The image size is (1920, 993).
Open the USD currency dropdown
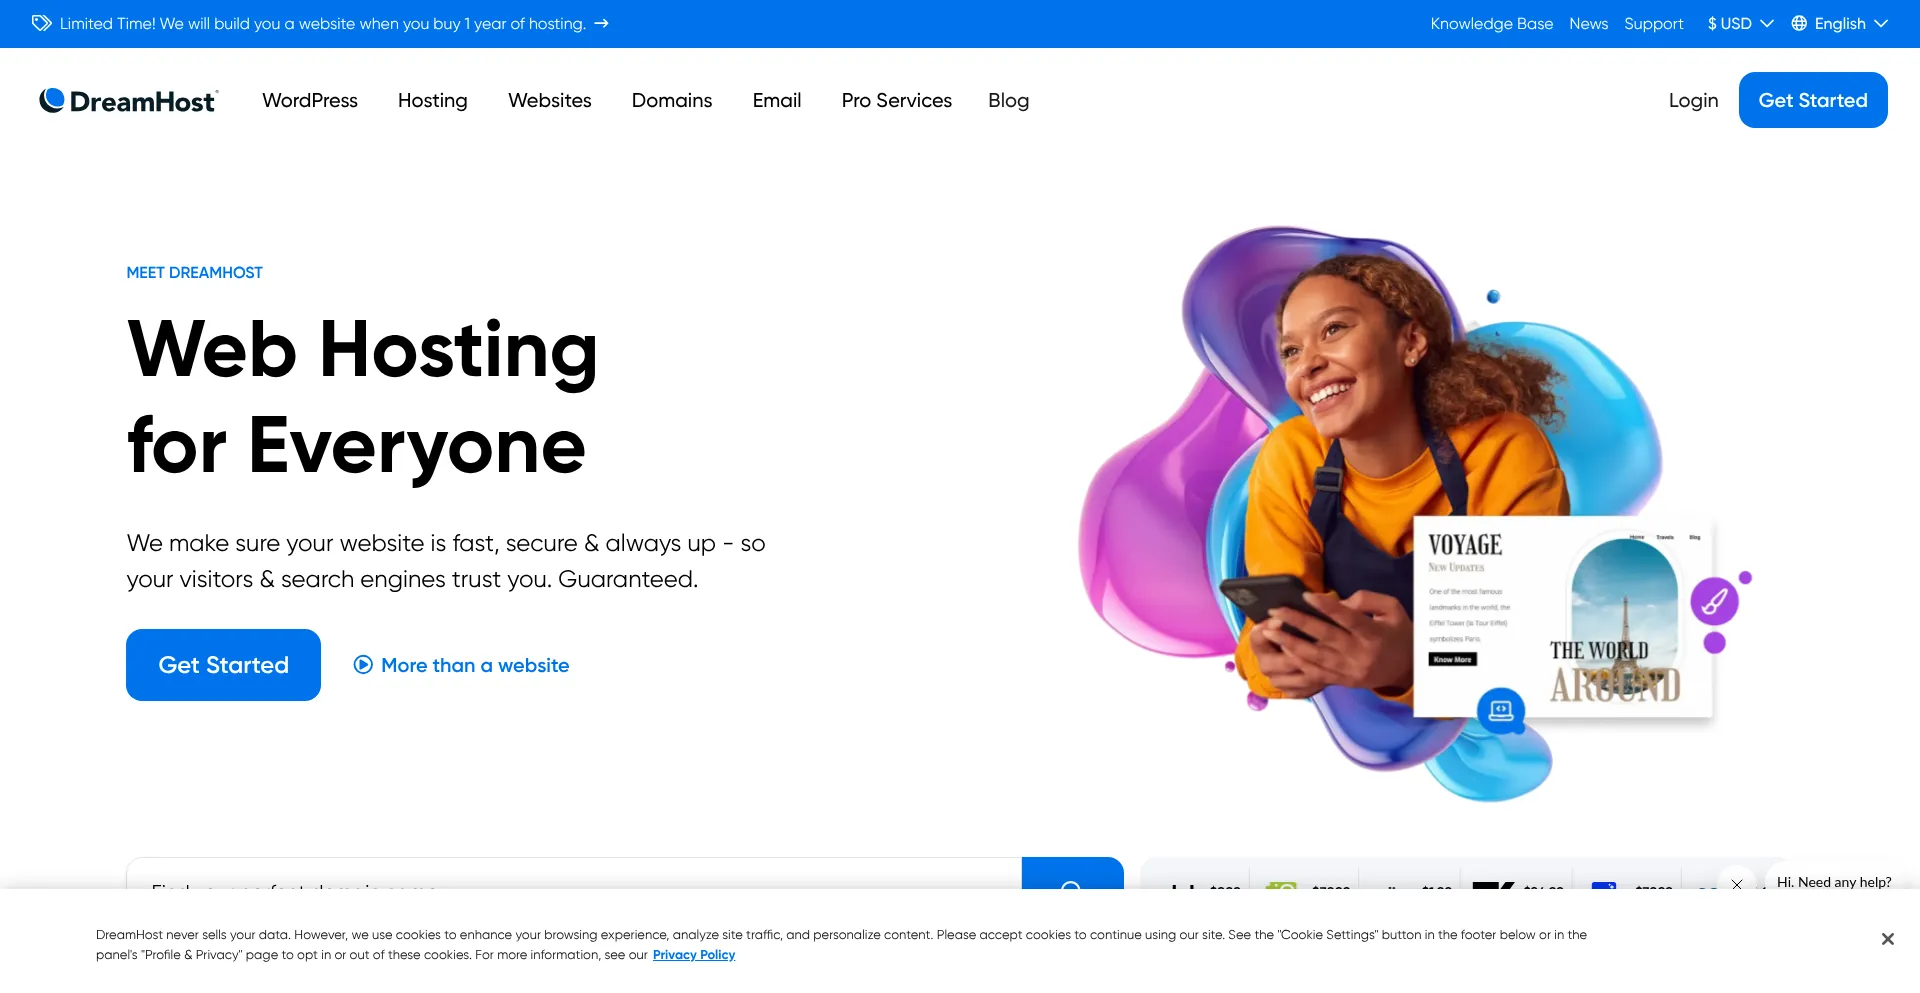coord(1740,23)
